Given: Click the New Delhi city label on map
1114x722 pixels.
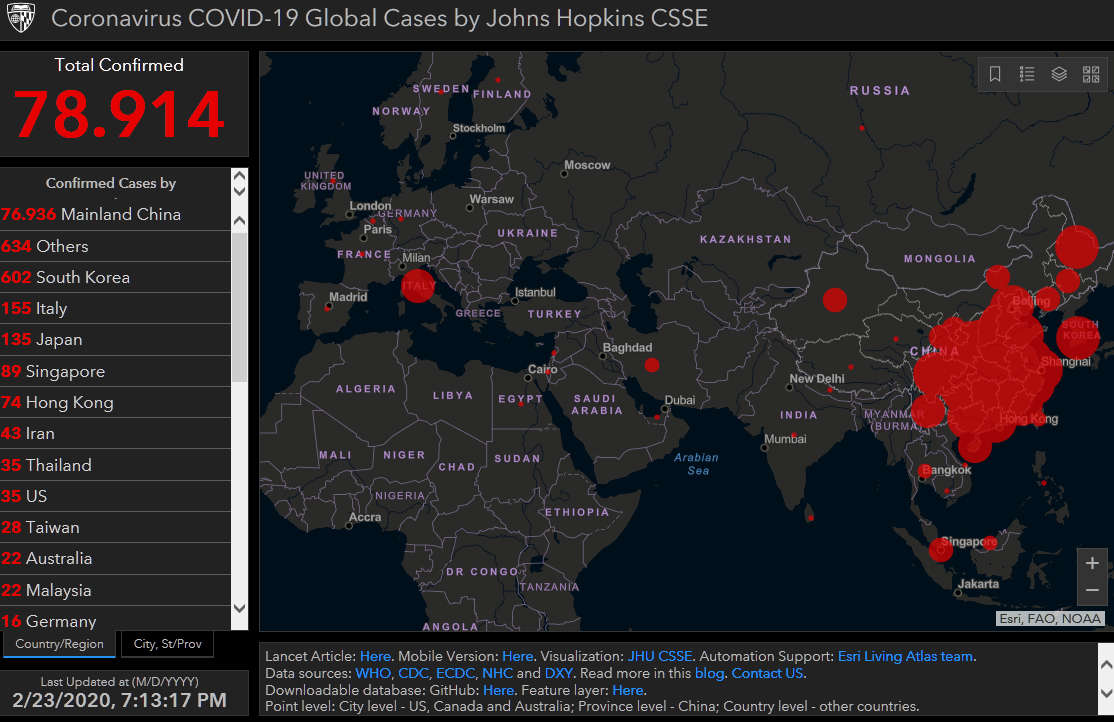Looking at the screenshot, I should tap(816, 379).
